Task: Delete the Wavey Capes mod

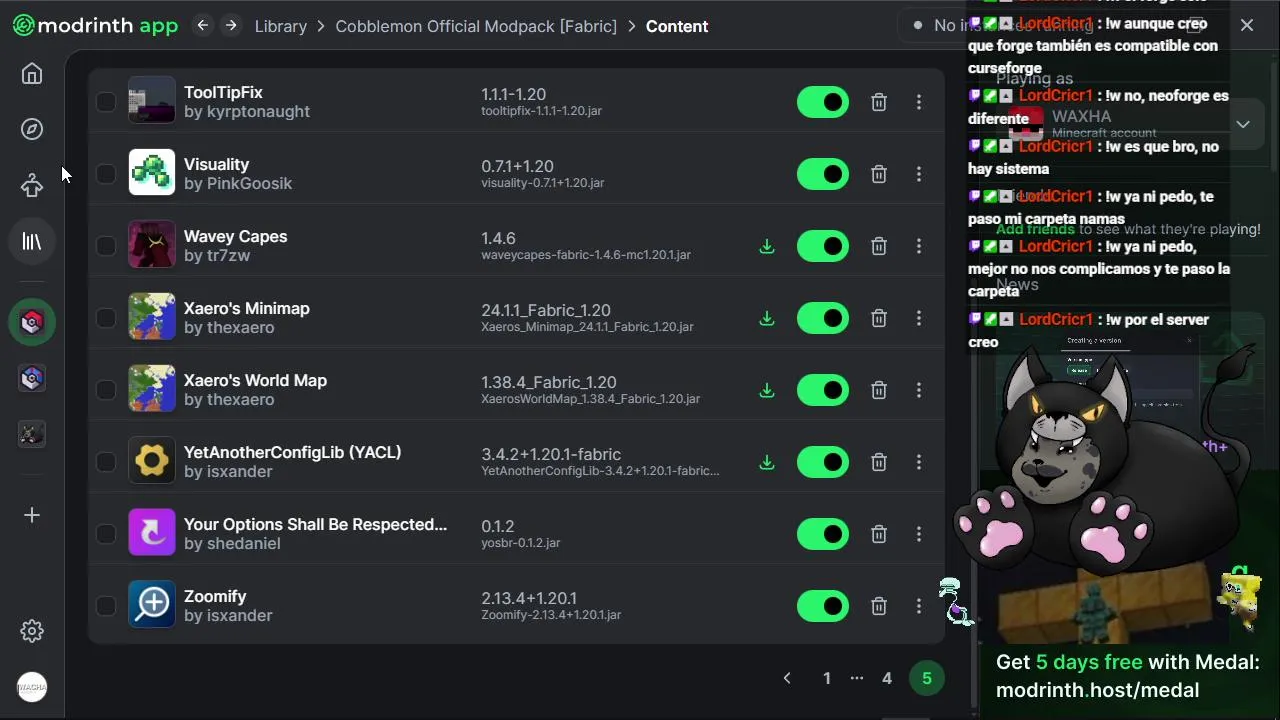Action: 879,246
